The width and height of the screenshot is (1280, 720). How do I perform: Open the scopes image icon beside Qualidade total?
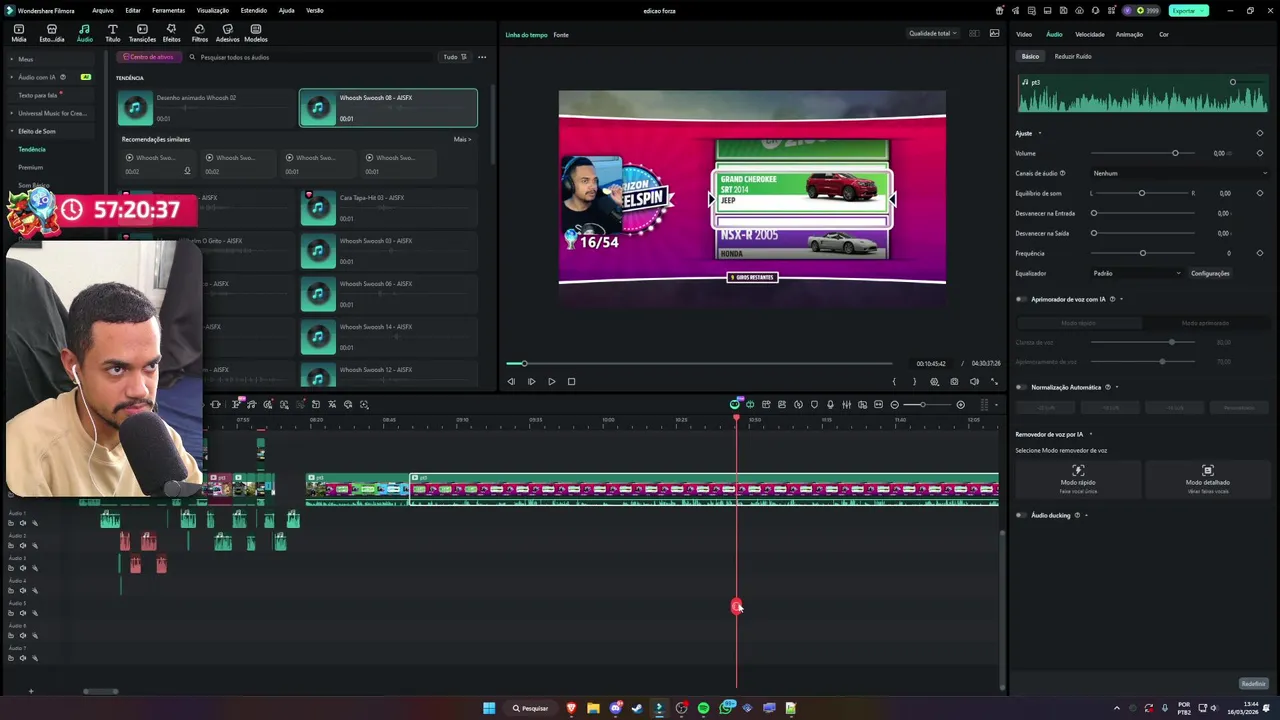994,33
